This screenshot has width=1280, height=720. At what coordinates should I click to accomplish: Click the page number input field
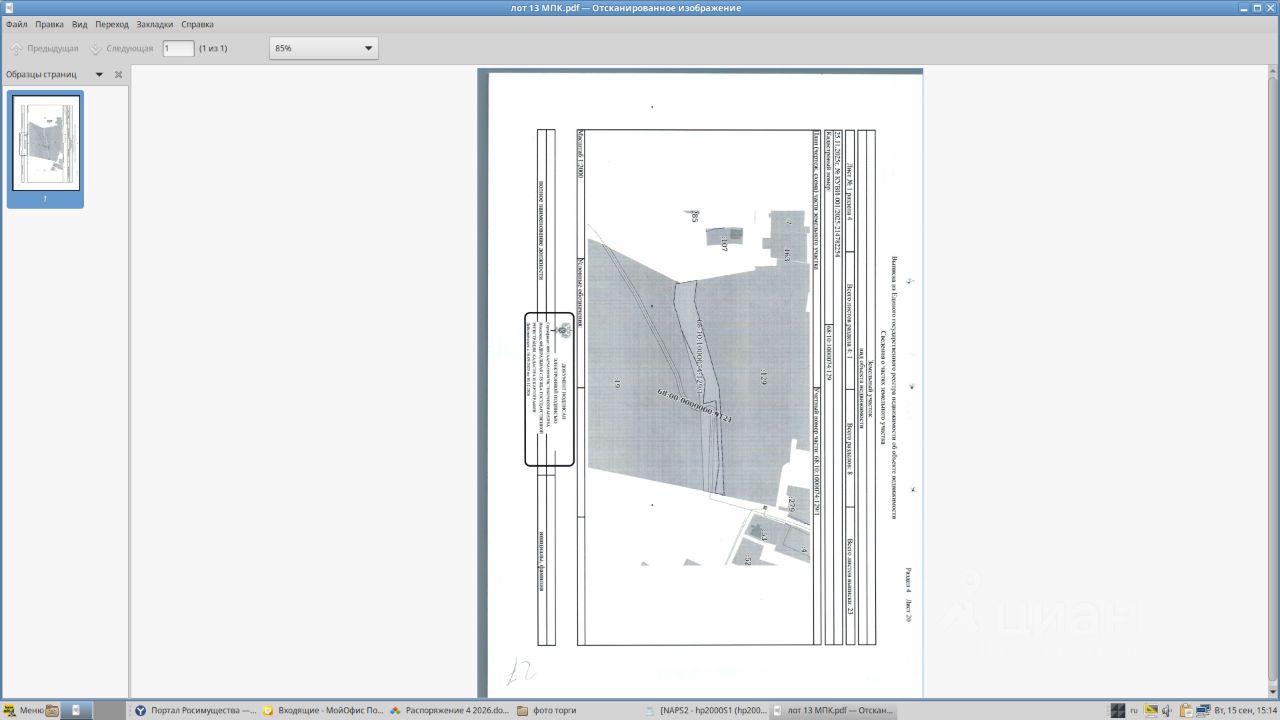coord(178,48)
